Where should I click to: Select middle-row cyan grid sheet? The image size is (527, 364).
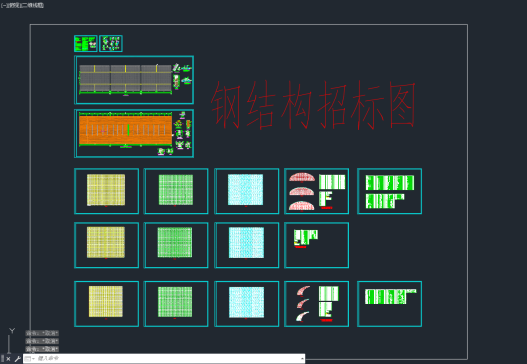(x=247, y=245)
